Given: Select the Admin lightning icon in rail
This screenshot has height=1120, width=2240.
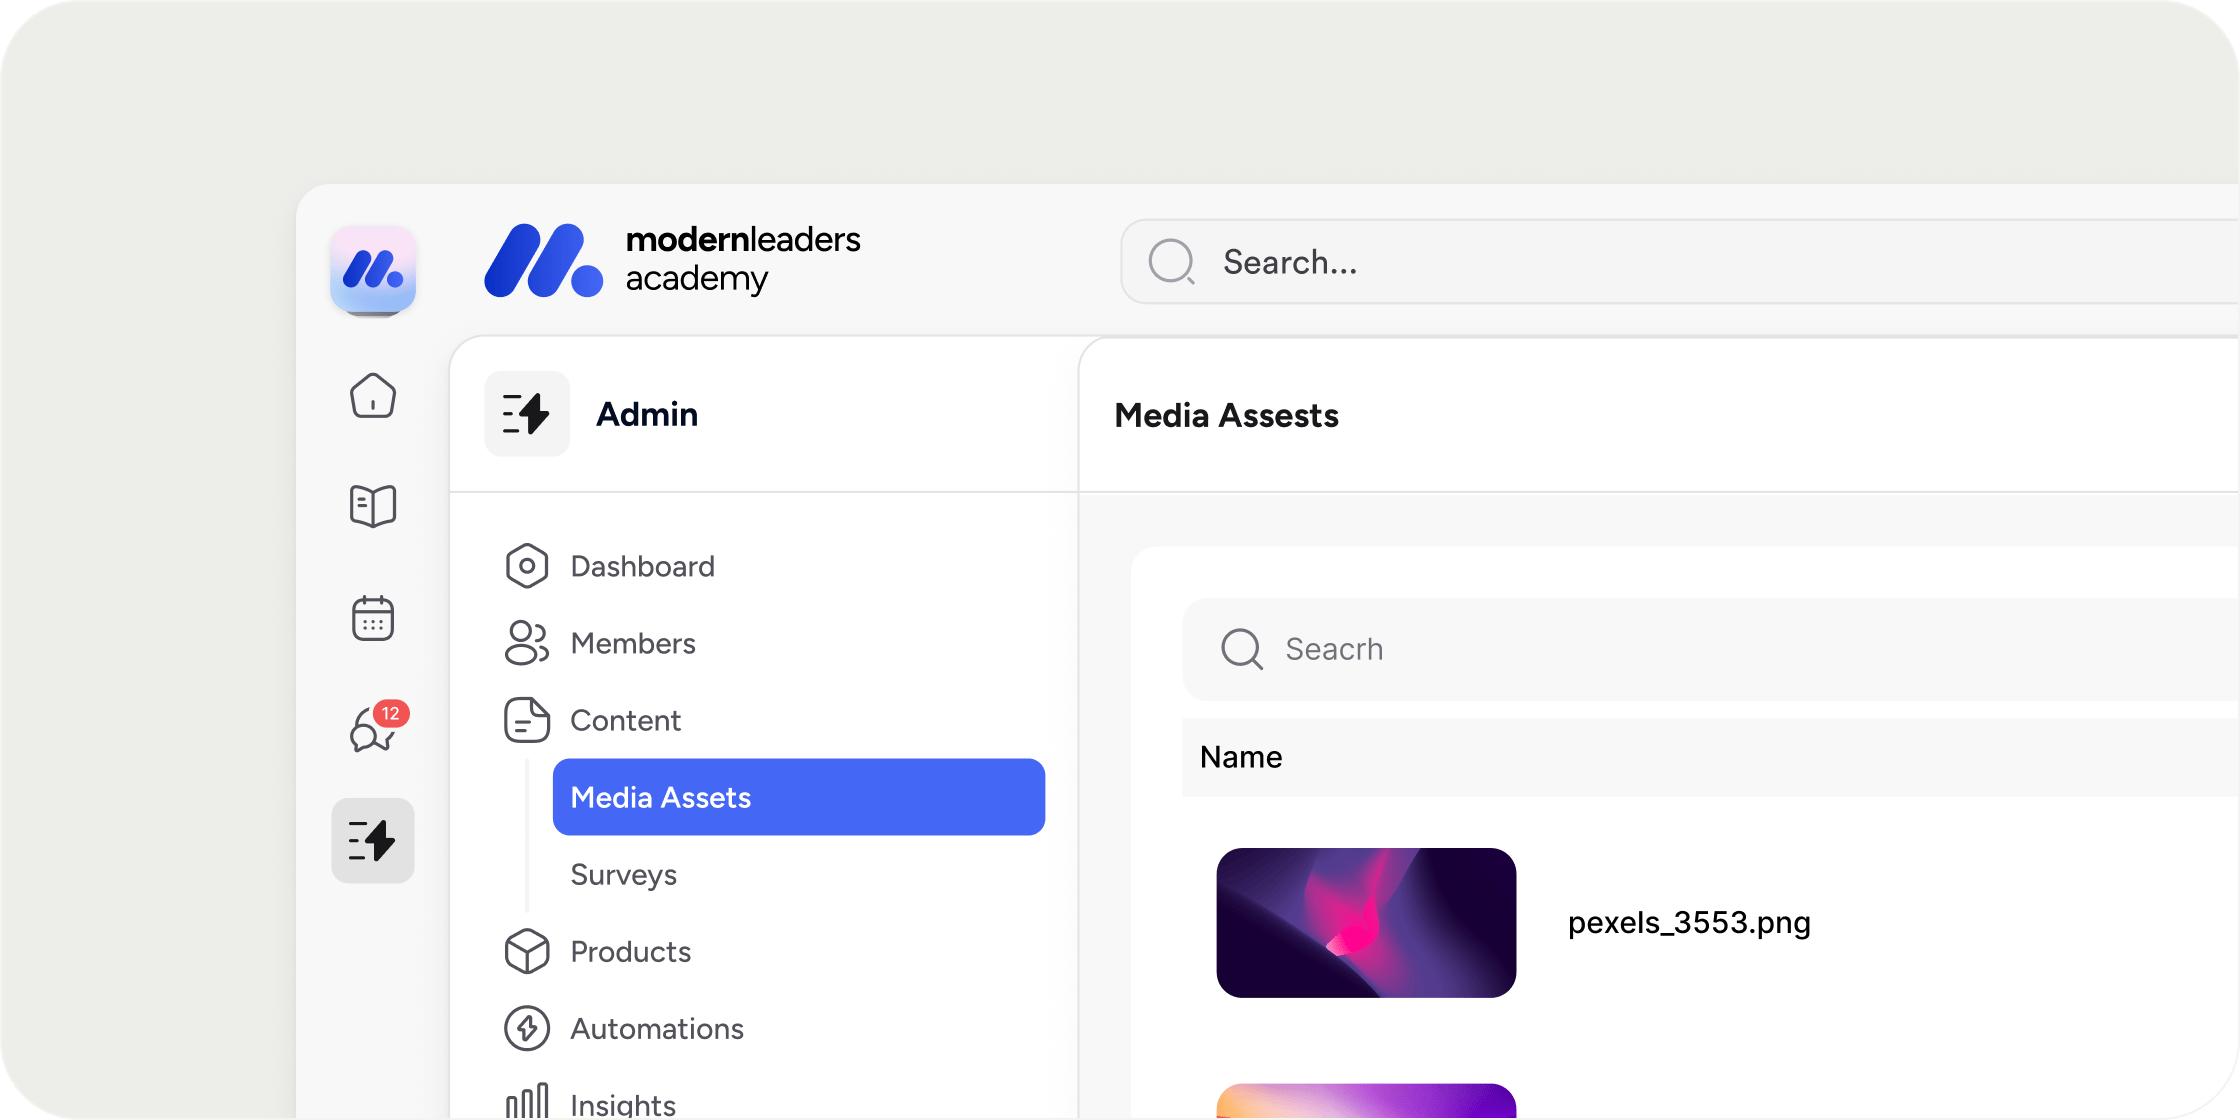Looking at the screenshot, I should [373, 840].
